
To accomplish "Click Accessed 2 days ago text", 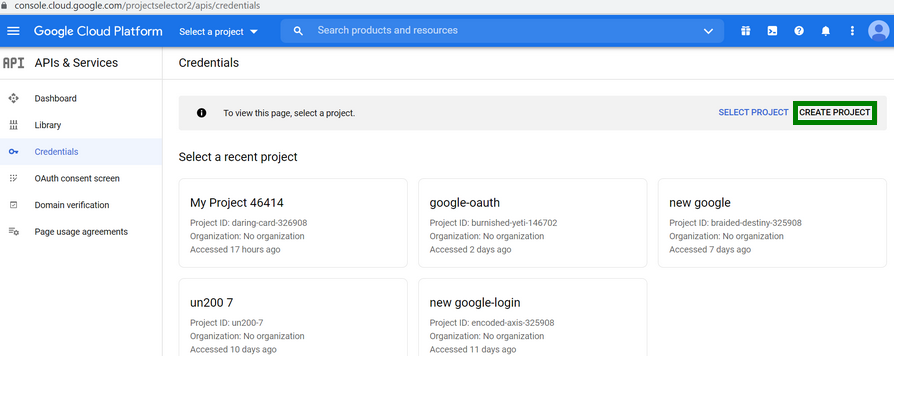I will point(470,249).
